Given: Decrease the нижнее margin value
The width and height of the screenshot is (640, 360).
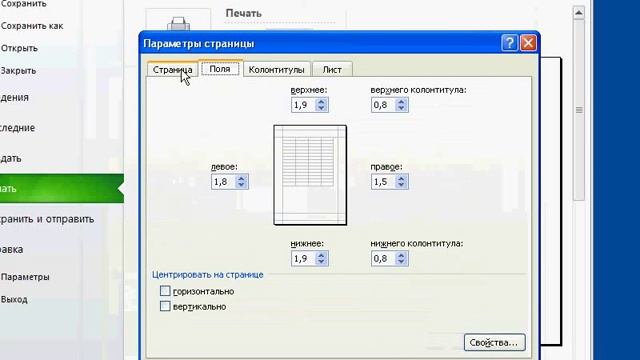Looking at the screenshot, I should (321, 262).
